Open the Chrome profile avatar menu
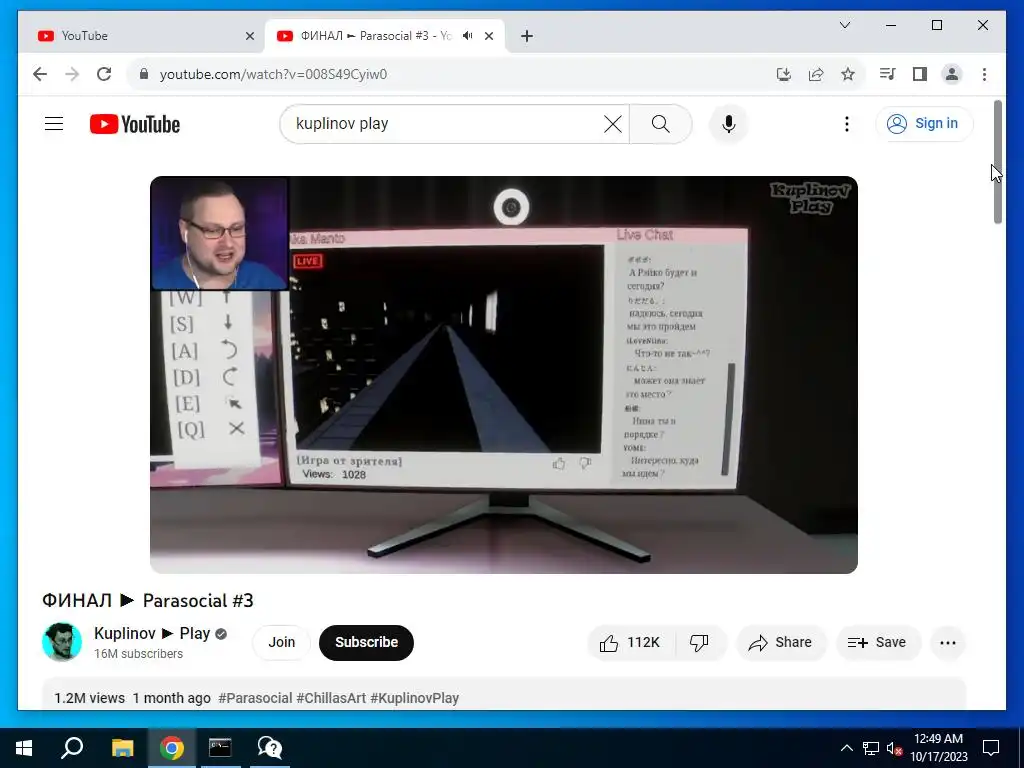This screenshot has height=768, width=1024. coord(952,74)
